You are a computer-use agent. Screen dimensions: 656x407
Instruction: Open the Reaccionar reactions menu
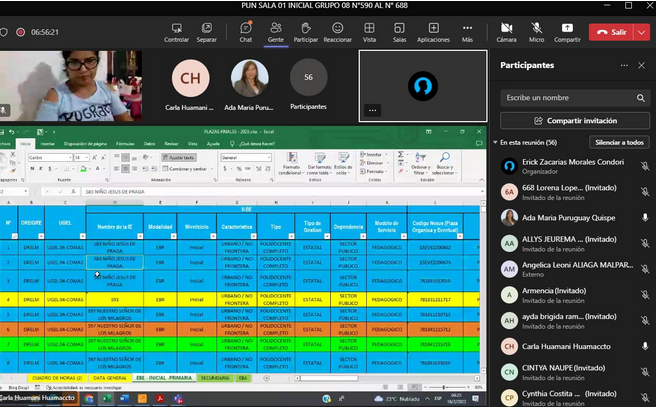pos(337,31)
